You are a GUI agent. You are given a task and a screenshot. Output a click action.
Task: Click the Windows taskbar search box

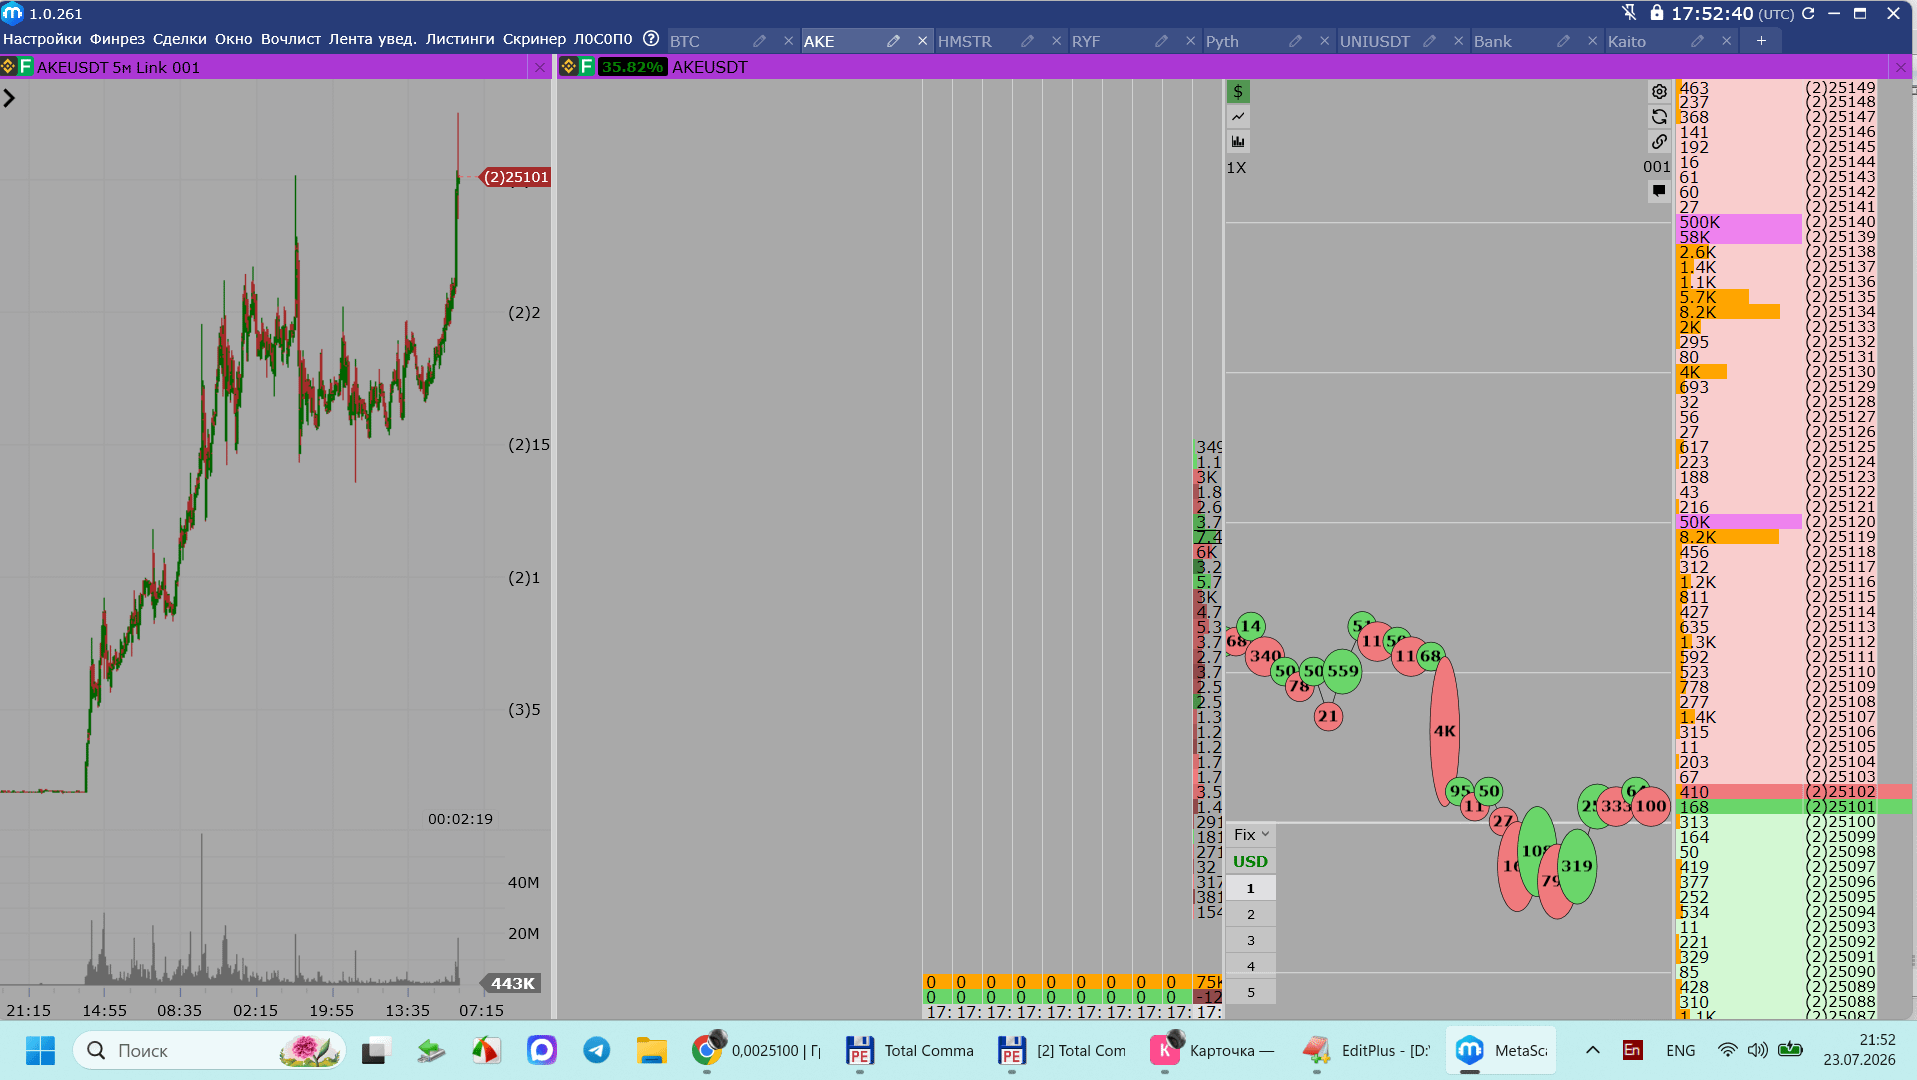pos(209,1050)
